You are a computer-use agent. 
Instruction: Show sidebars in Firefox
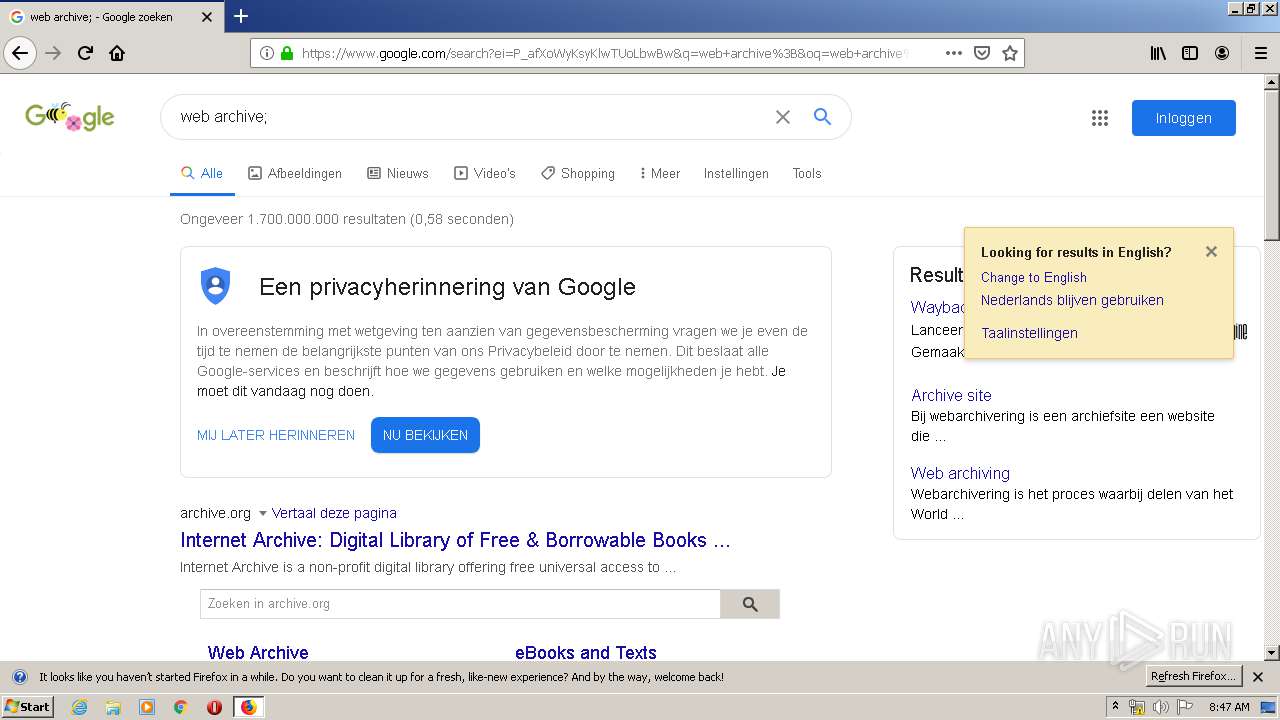tap(1190, 53)
